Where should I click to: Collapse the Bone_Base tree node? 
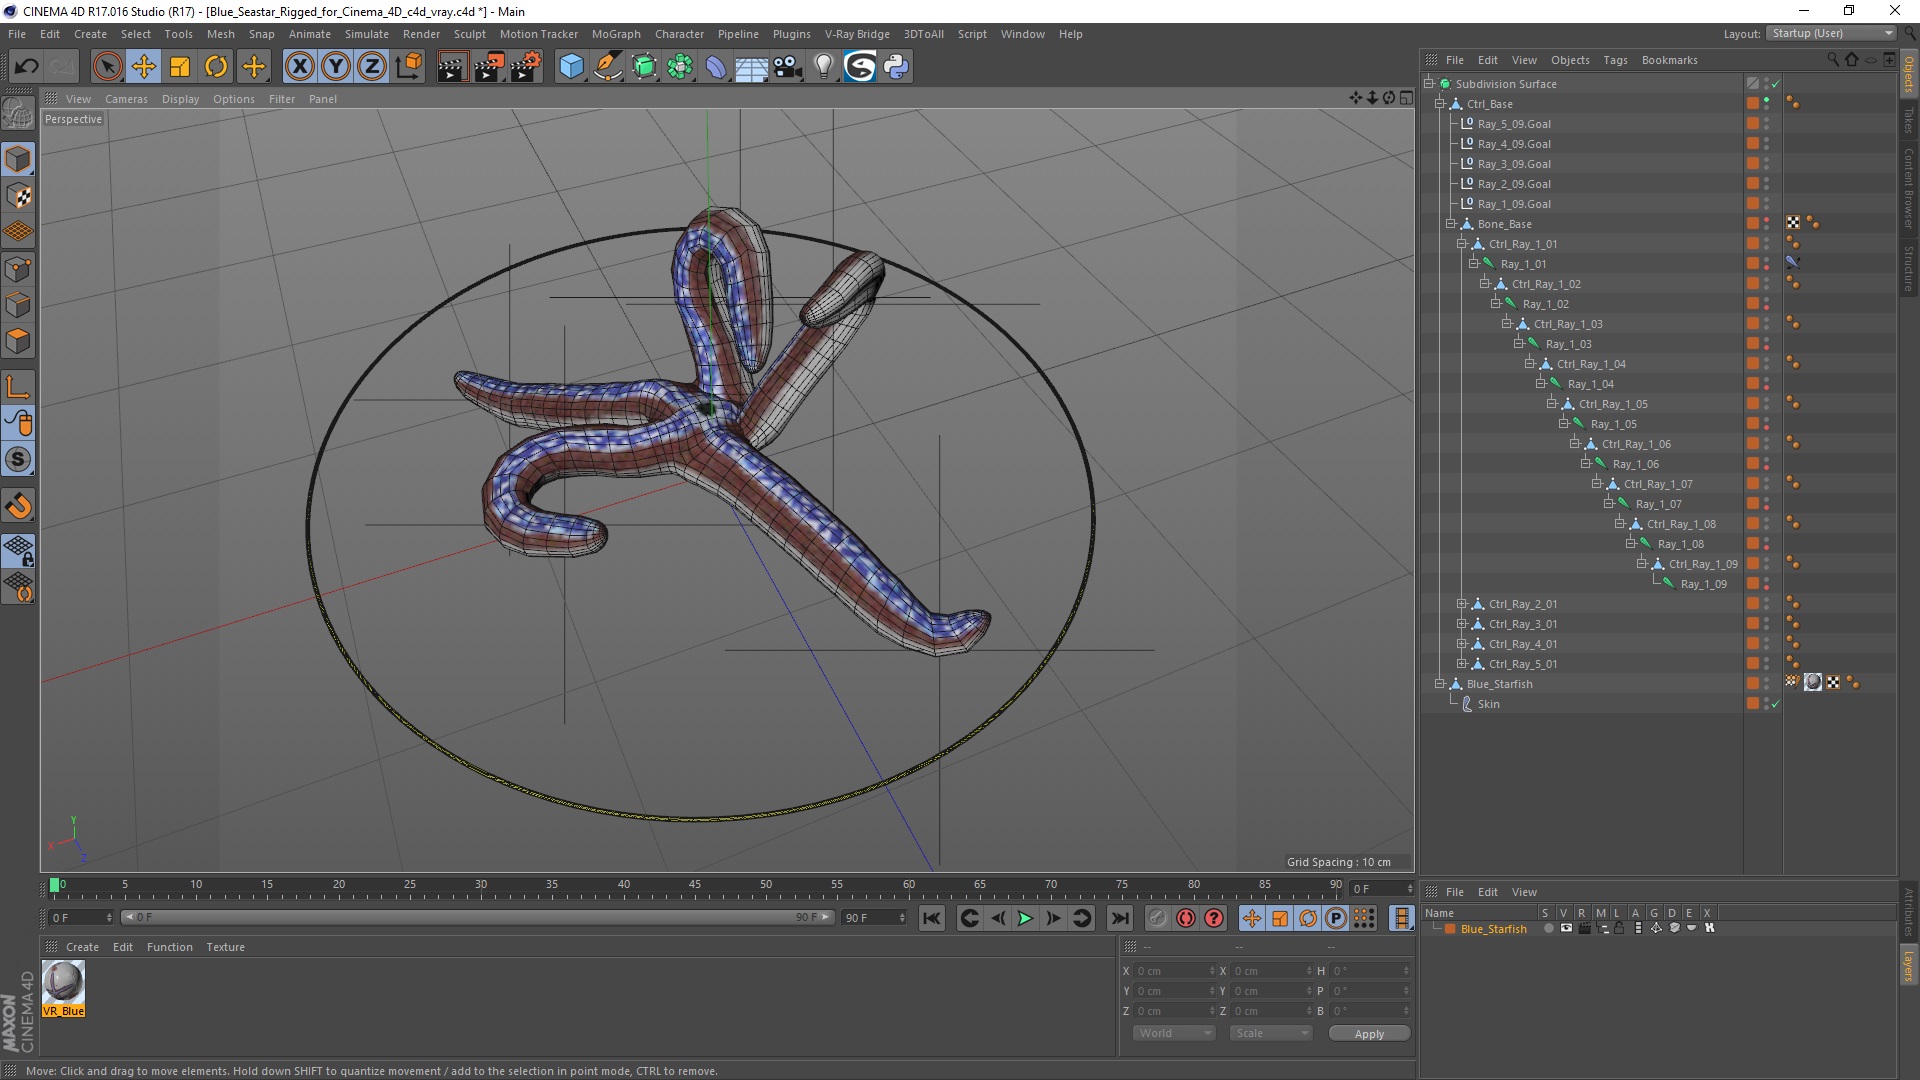1451,223
